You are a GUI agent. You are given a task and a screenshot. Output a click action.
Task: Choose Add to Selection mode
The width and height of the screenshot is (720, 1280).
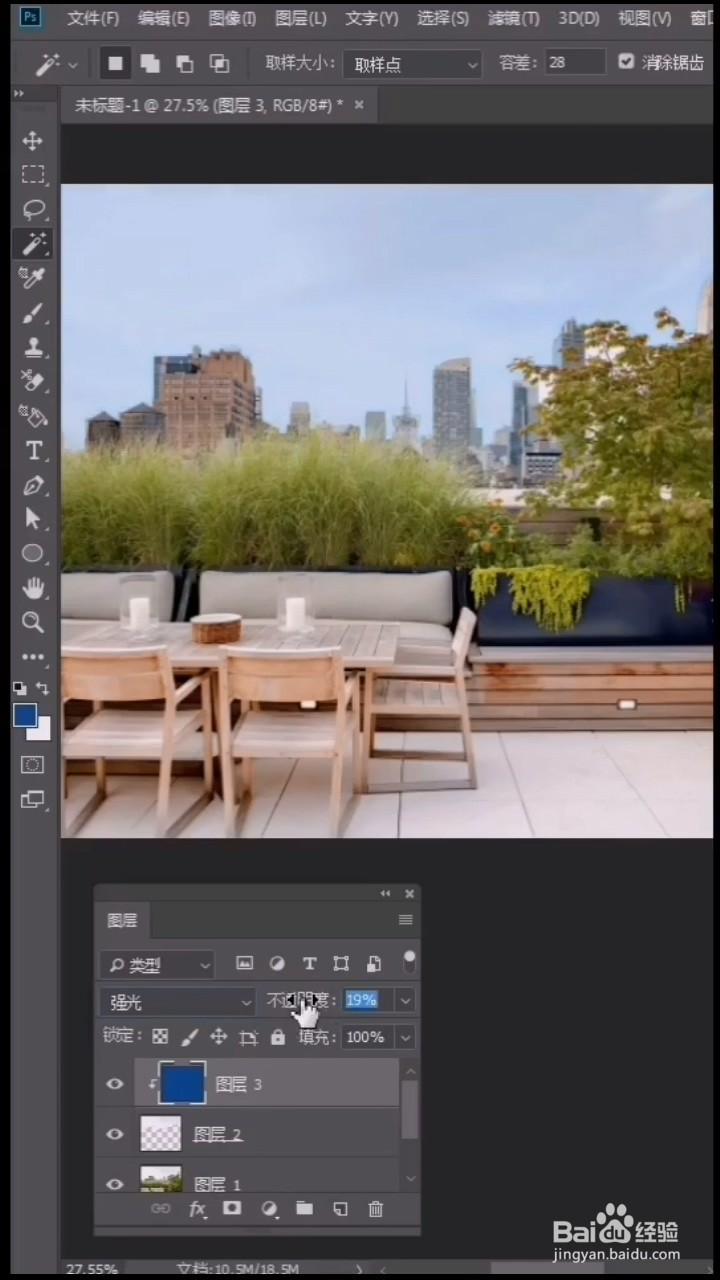click(150, 63)
